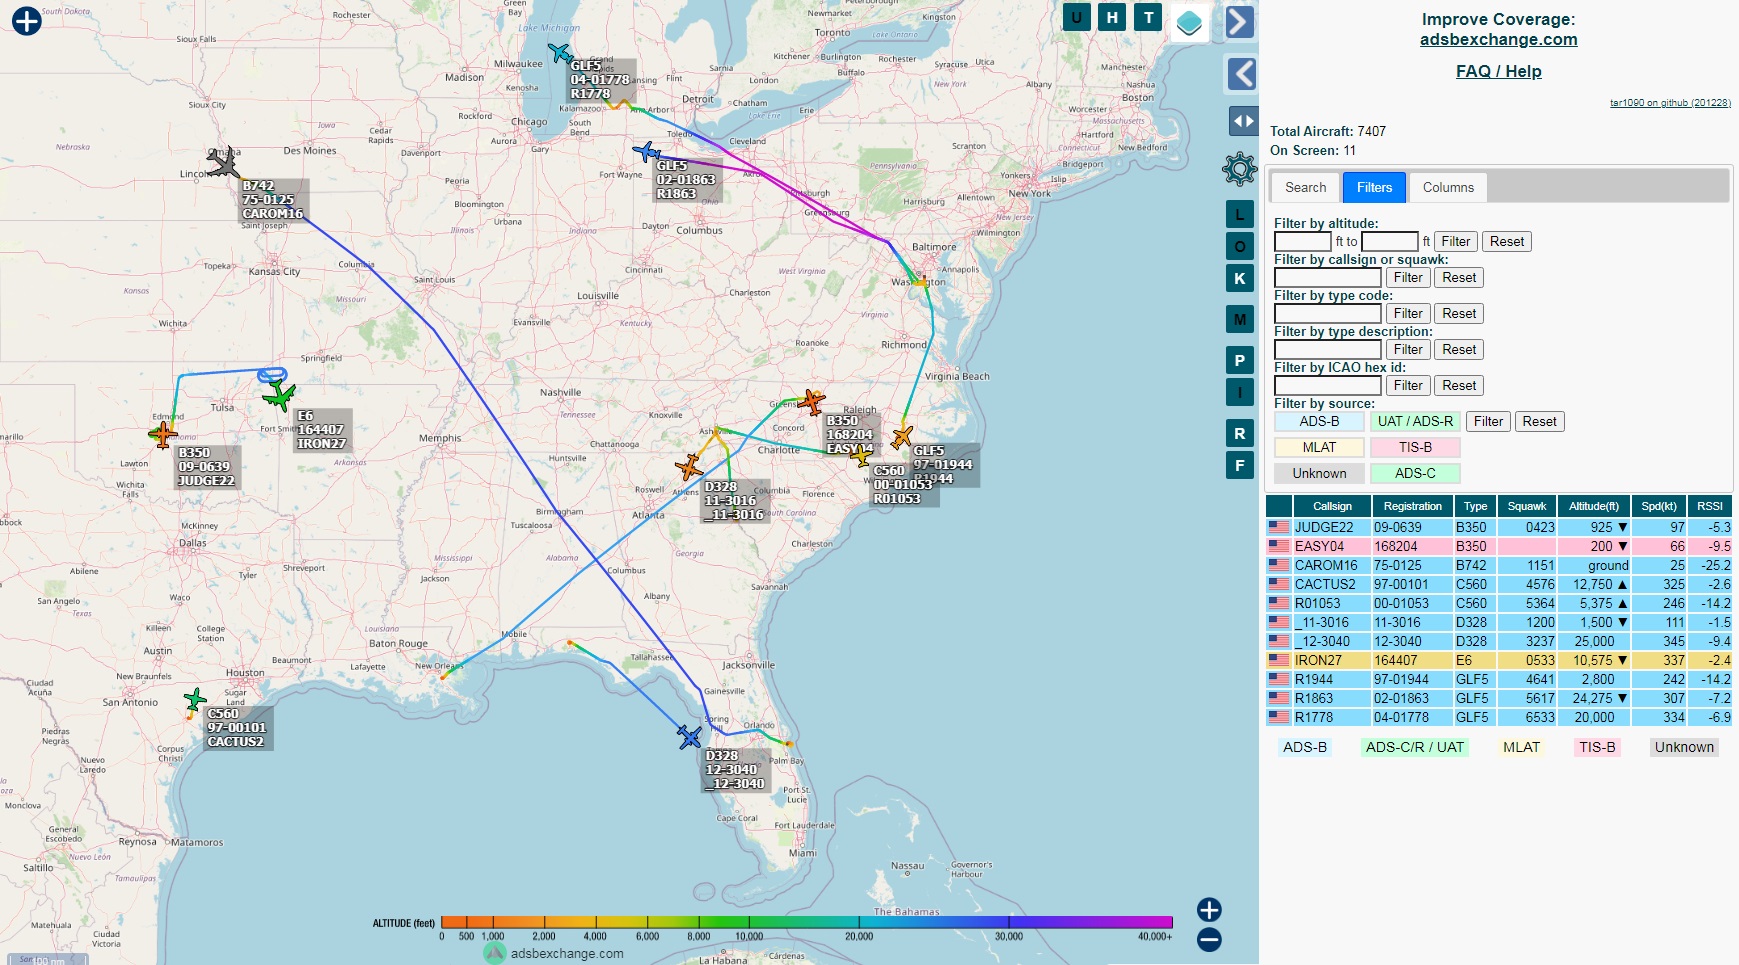Click Reset button for altitude filter
Screen dimensions: 1739x965
point(1507,242)
